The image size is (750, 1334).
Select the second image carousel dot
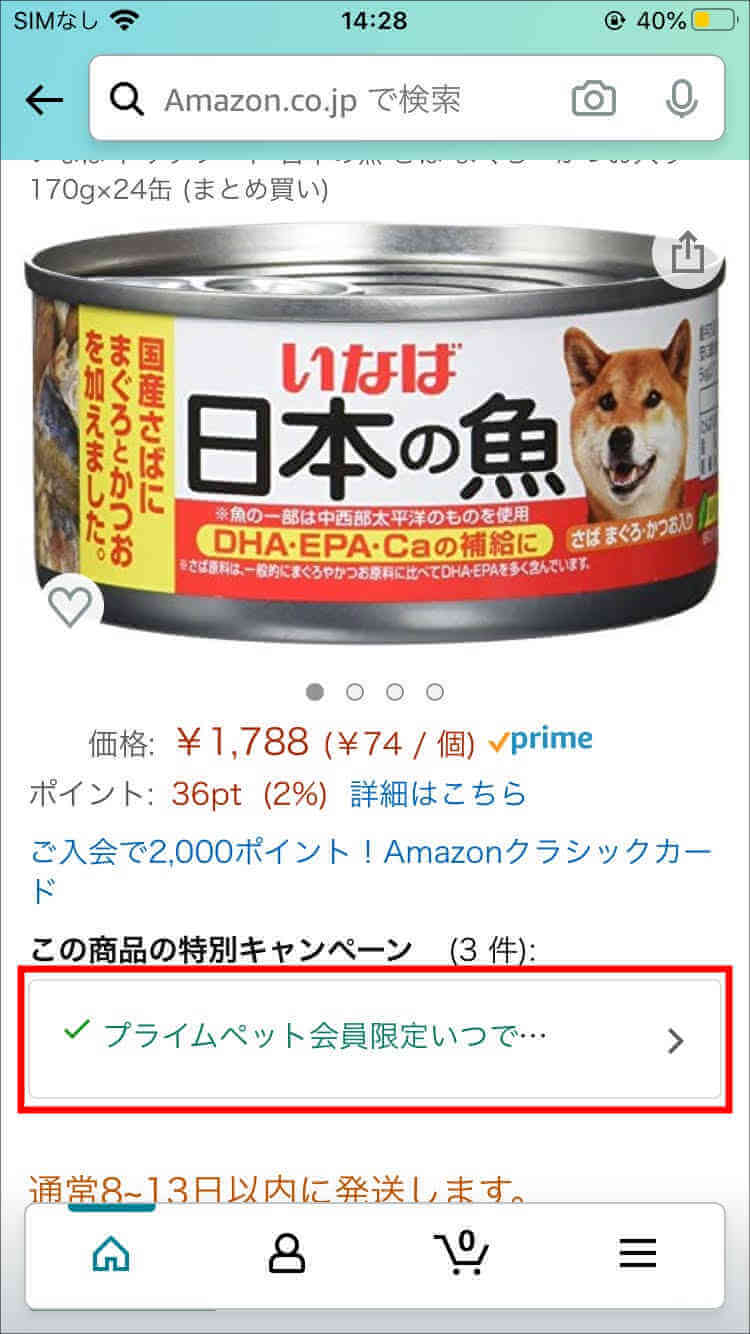(x=355, y=691)
